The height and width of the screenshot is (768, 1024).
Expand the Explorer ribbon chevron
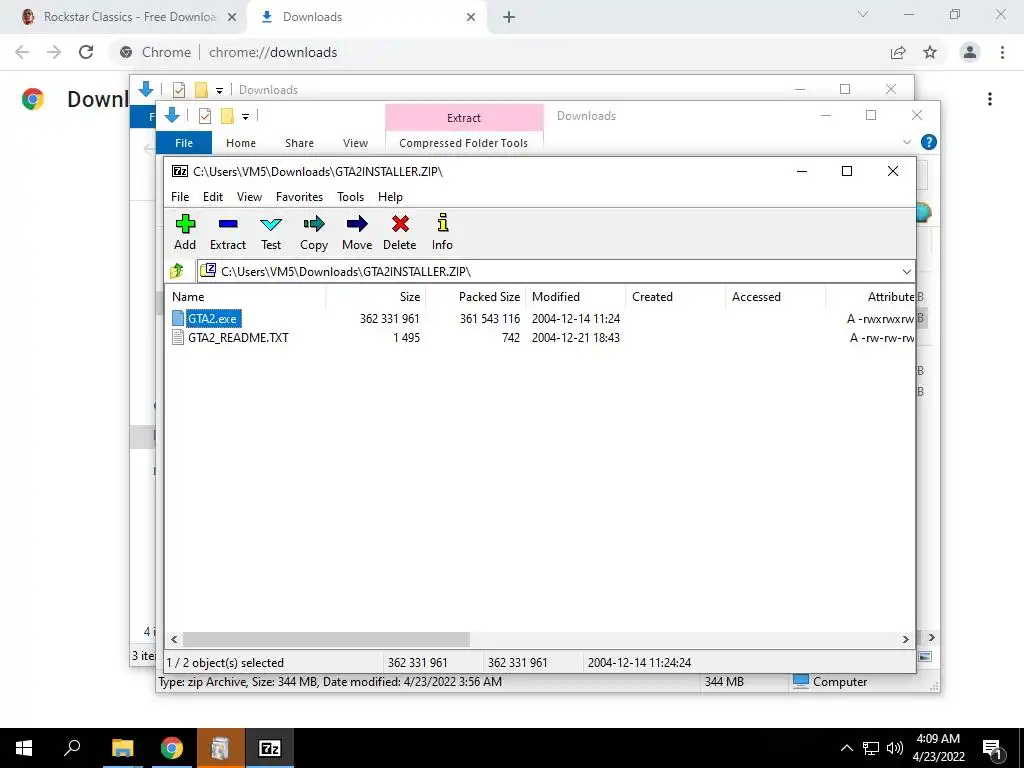(x=906, y=142)
